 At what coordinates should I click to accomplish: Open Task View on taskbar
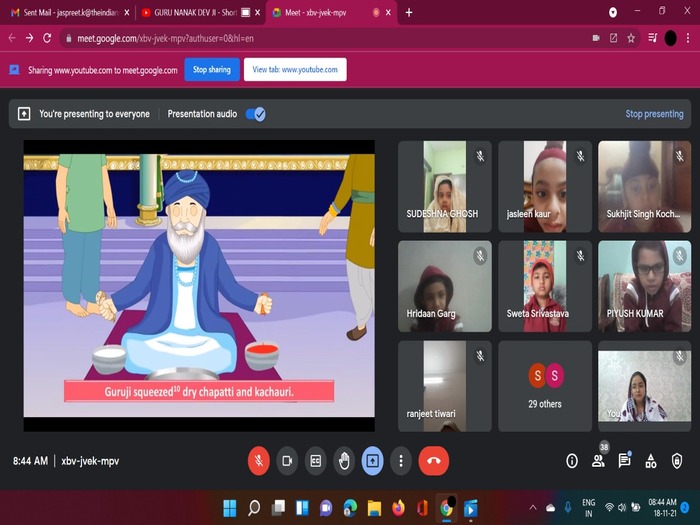tap(278, 508)
